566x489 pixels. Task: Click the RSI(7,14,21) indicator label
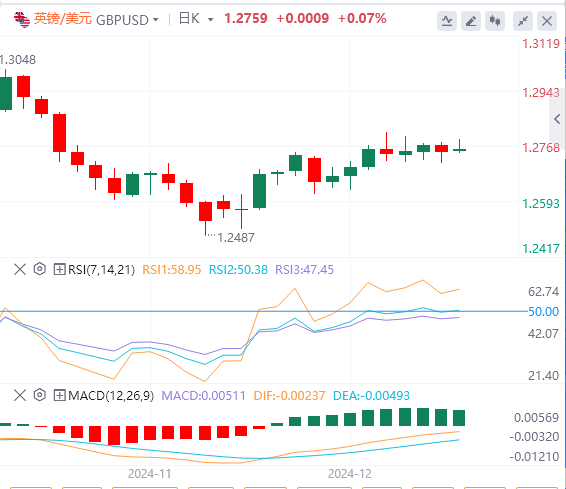tap(101, 270)
